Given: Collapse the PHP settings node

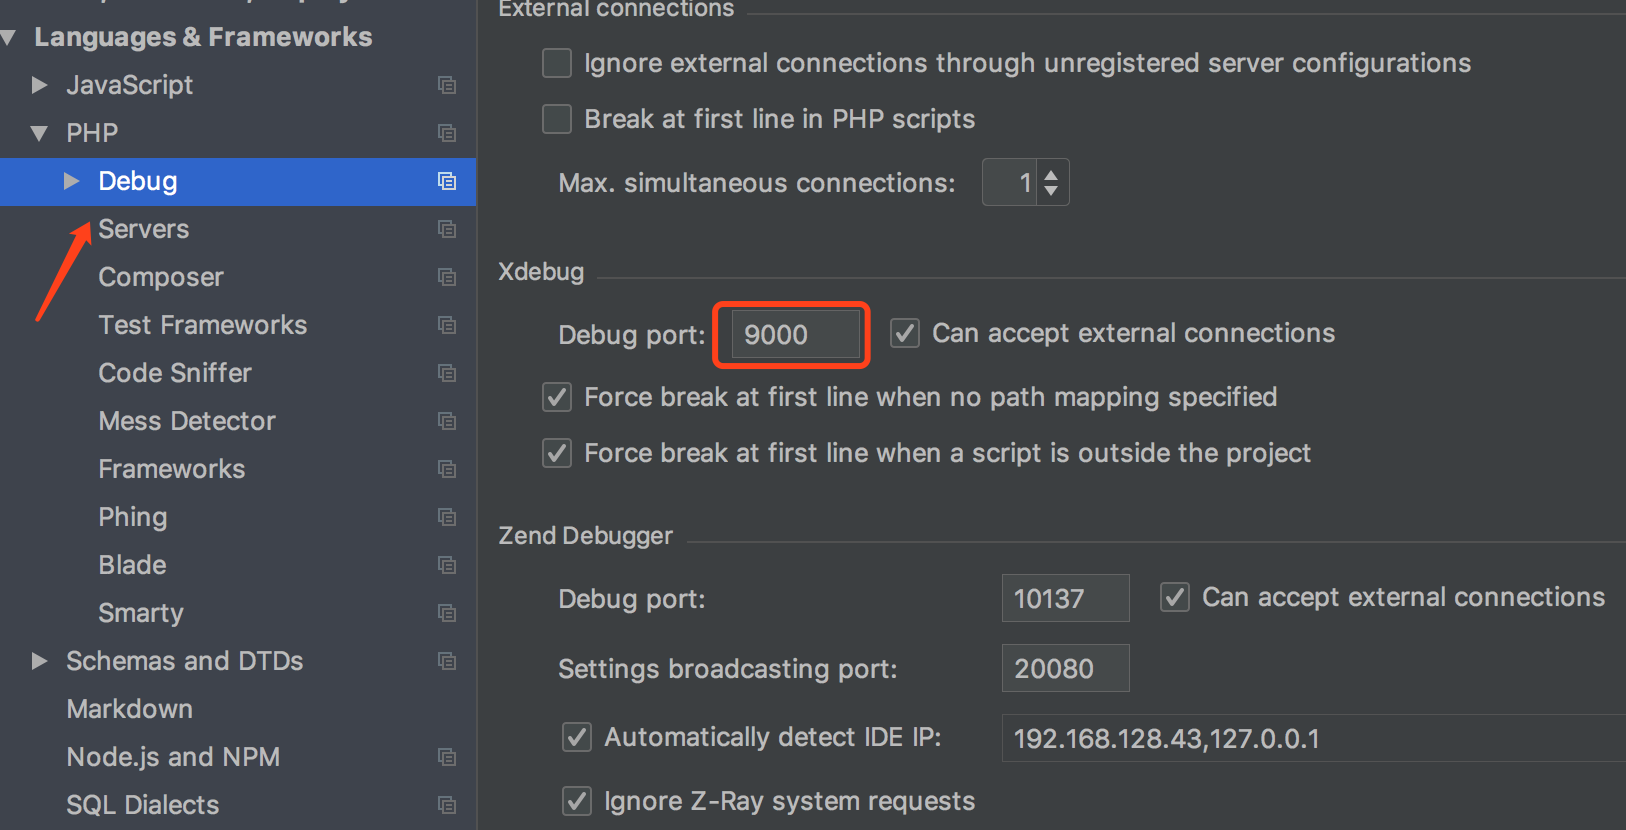Looking at the screenshot, I should coord(39,133).
